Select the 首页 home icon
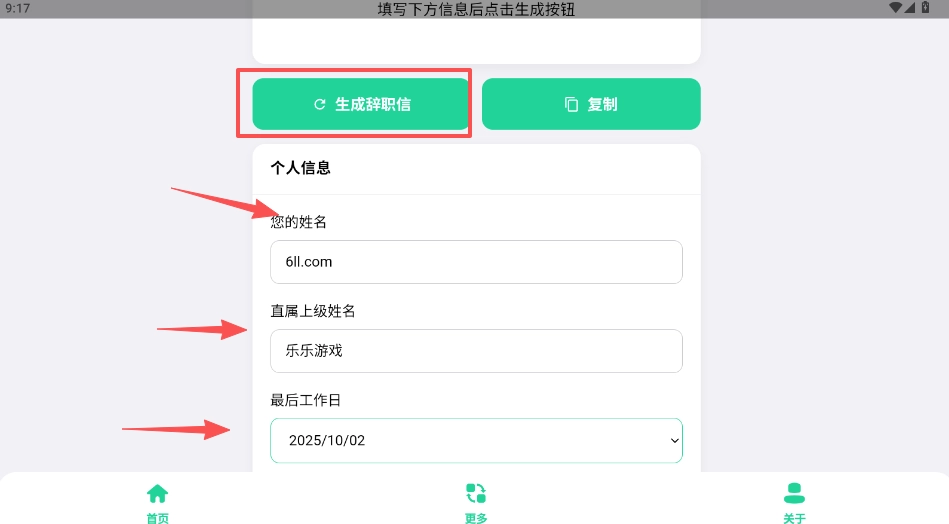949x524 pixels. pos(157,494)
